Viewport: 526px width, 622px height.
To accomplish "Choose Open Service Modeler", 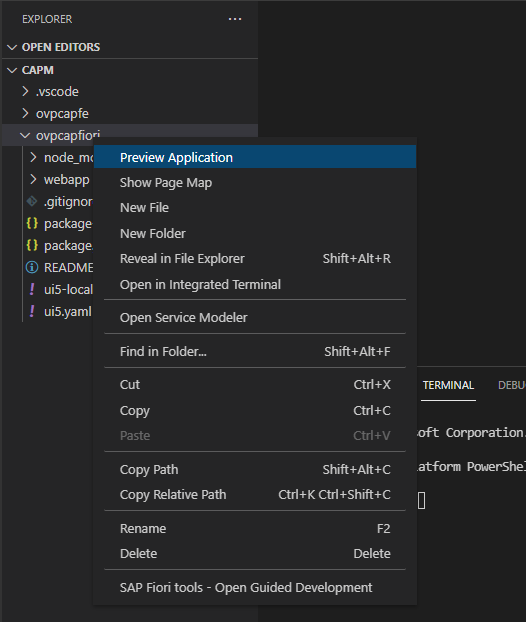I will coord(255,317).
